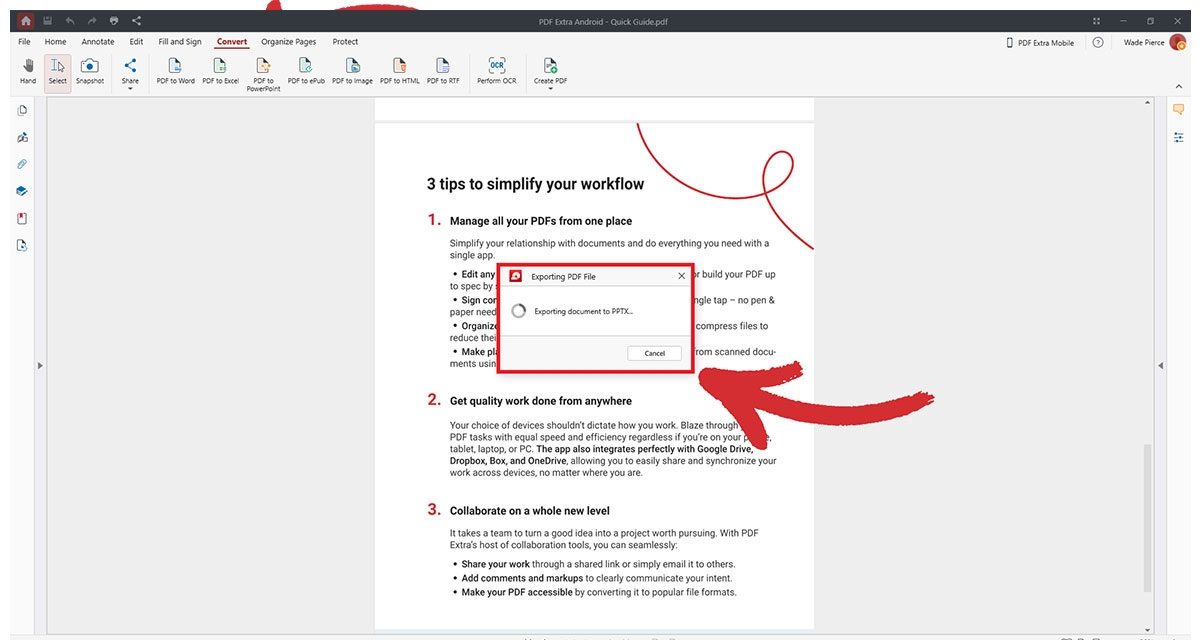
Task: Open the signatures sidebar panel
Action: (x=22, y=137)
